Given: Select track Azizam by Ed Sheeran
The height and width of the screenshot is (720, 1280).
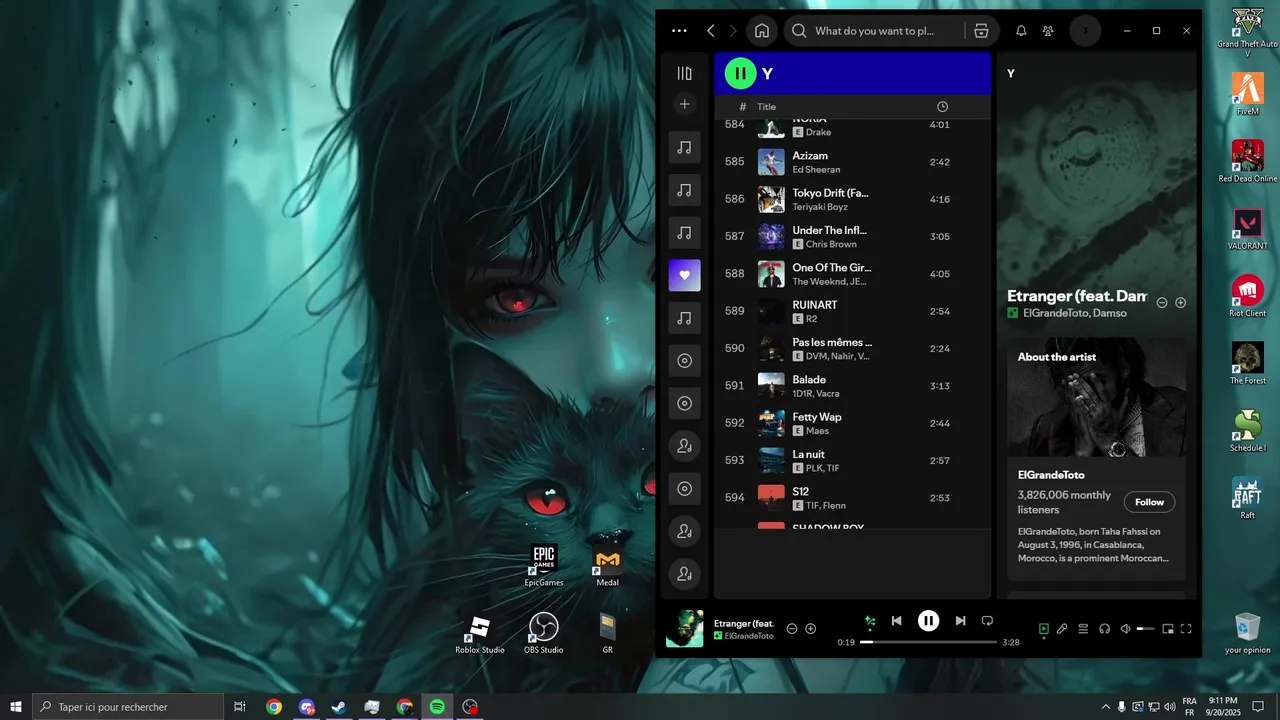Looking at the screenshot, I should [x=852, y=162].
